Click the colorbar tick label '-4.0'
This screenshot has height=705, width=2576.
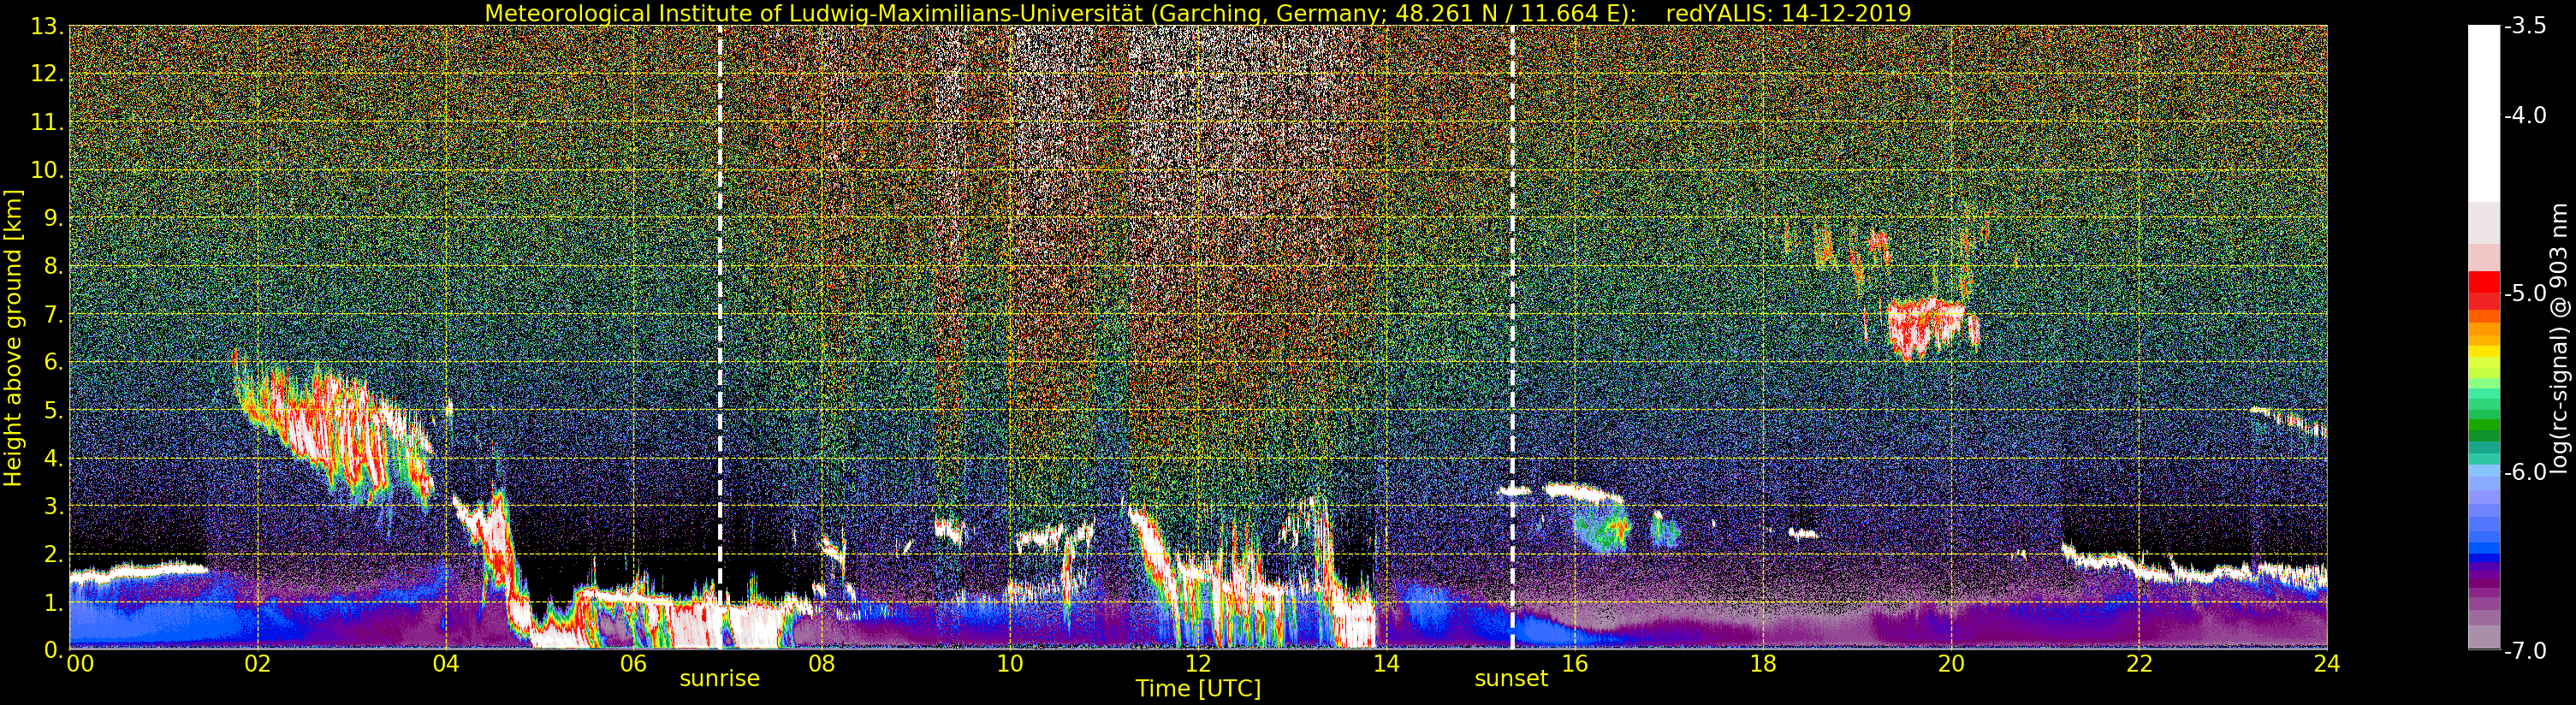2525,116
